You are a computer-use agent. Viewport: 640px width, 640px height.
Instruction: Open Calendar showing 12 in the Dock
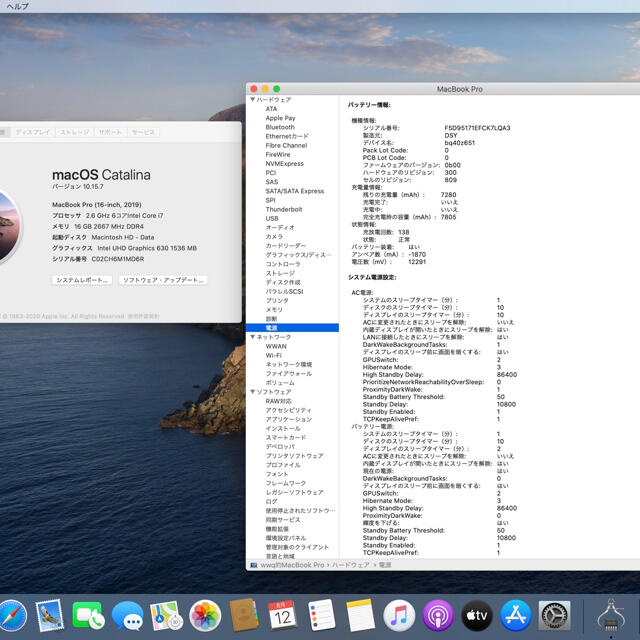282,616
